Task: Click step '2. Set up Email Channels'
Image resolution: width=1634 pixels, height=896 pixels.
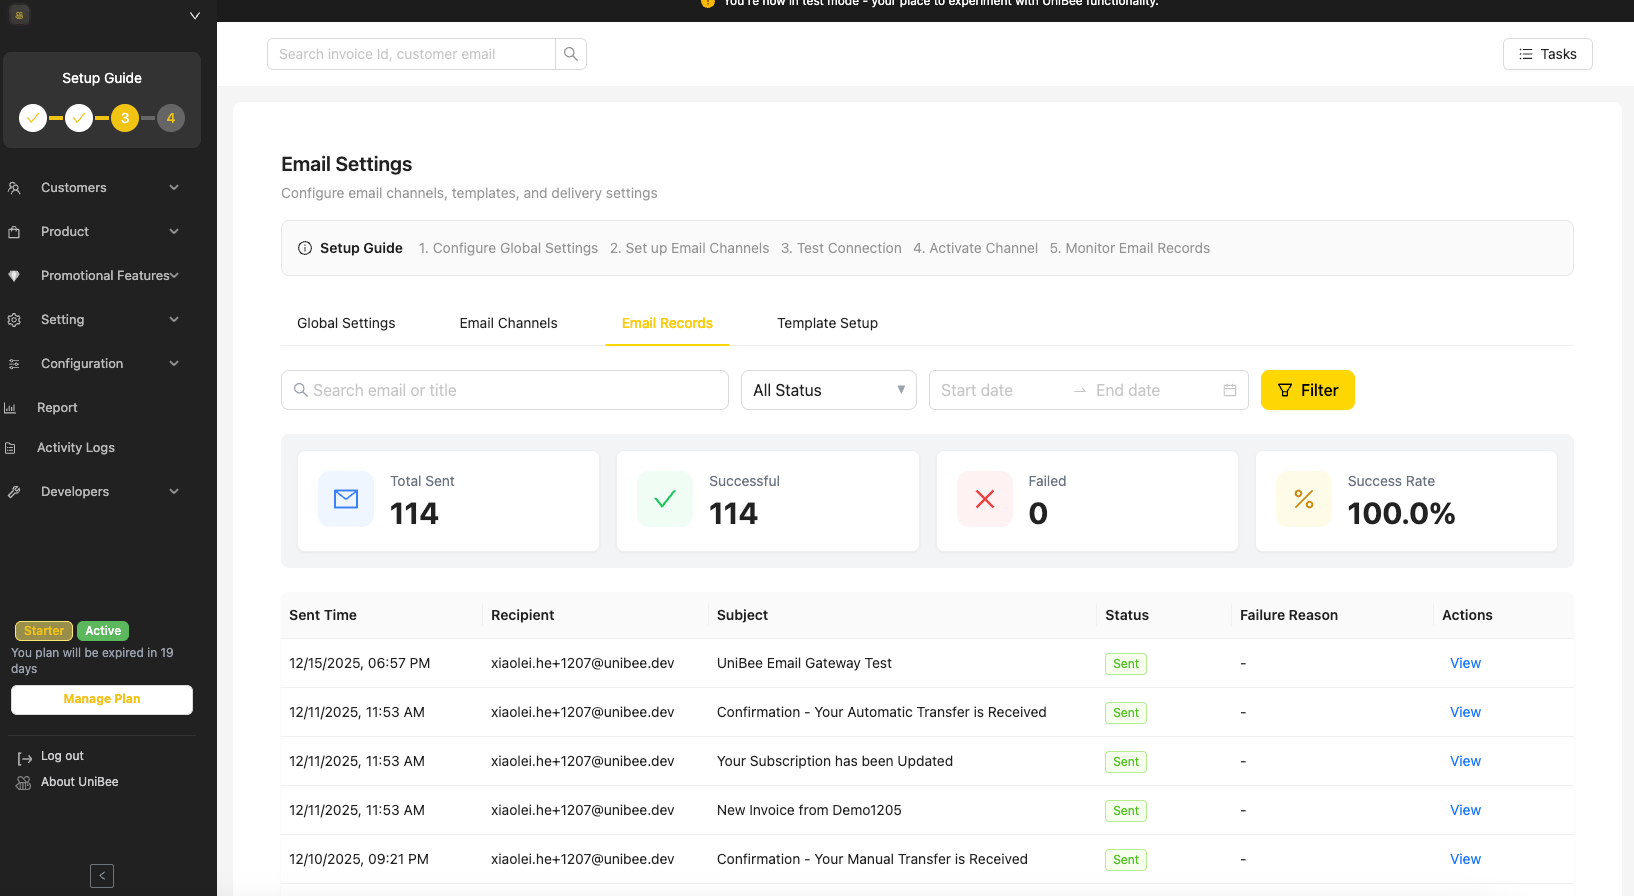Action: (x=690, y=248)
